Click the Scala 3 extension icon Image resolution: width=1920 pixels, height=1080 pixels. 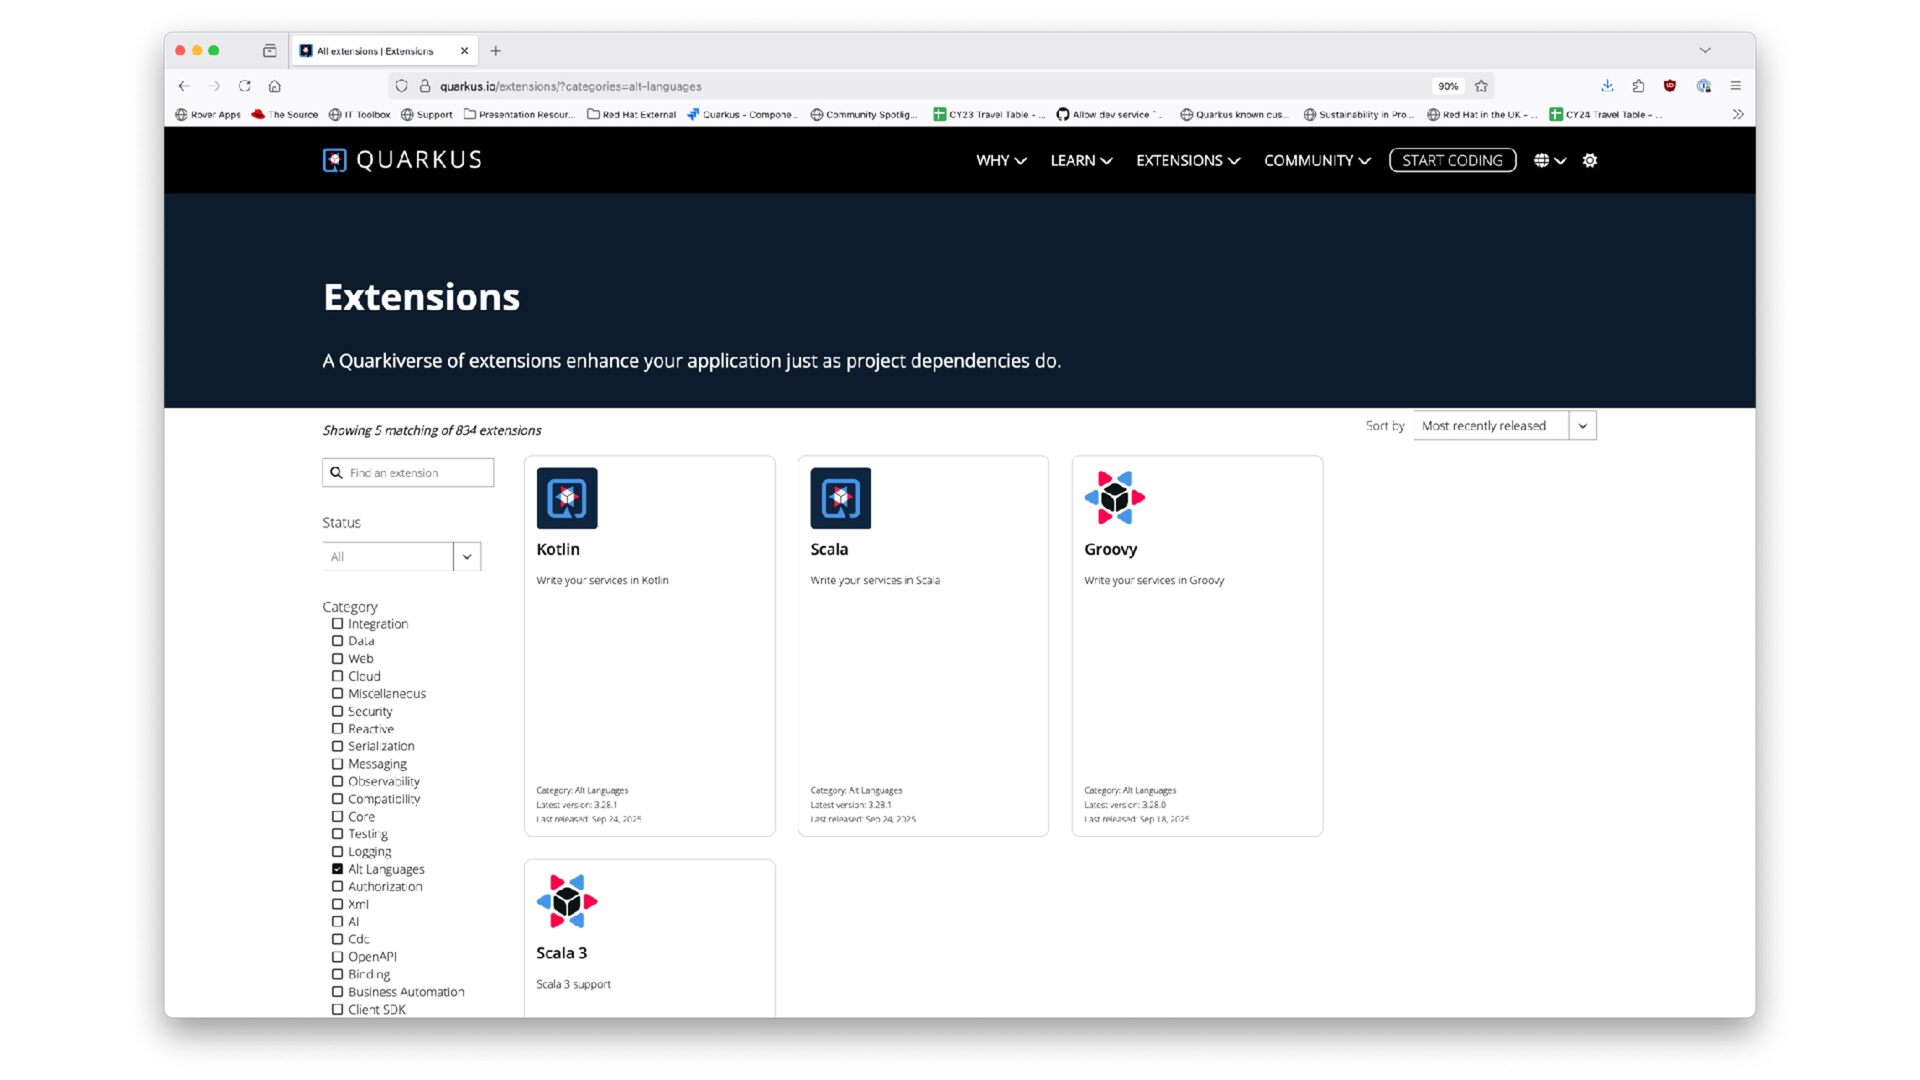(567, 901)
